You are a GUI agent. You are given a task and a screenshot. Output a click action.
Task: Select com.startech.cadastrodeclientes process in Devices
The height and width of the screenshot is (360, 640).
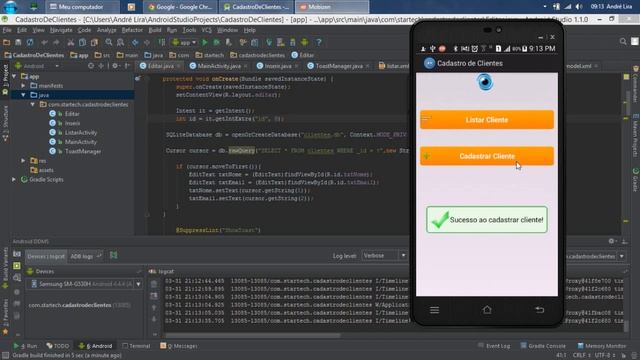point(79,305)
